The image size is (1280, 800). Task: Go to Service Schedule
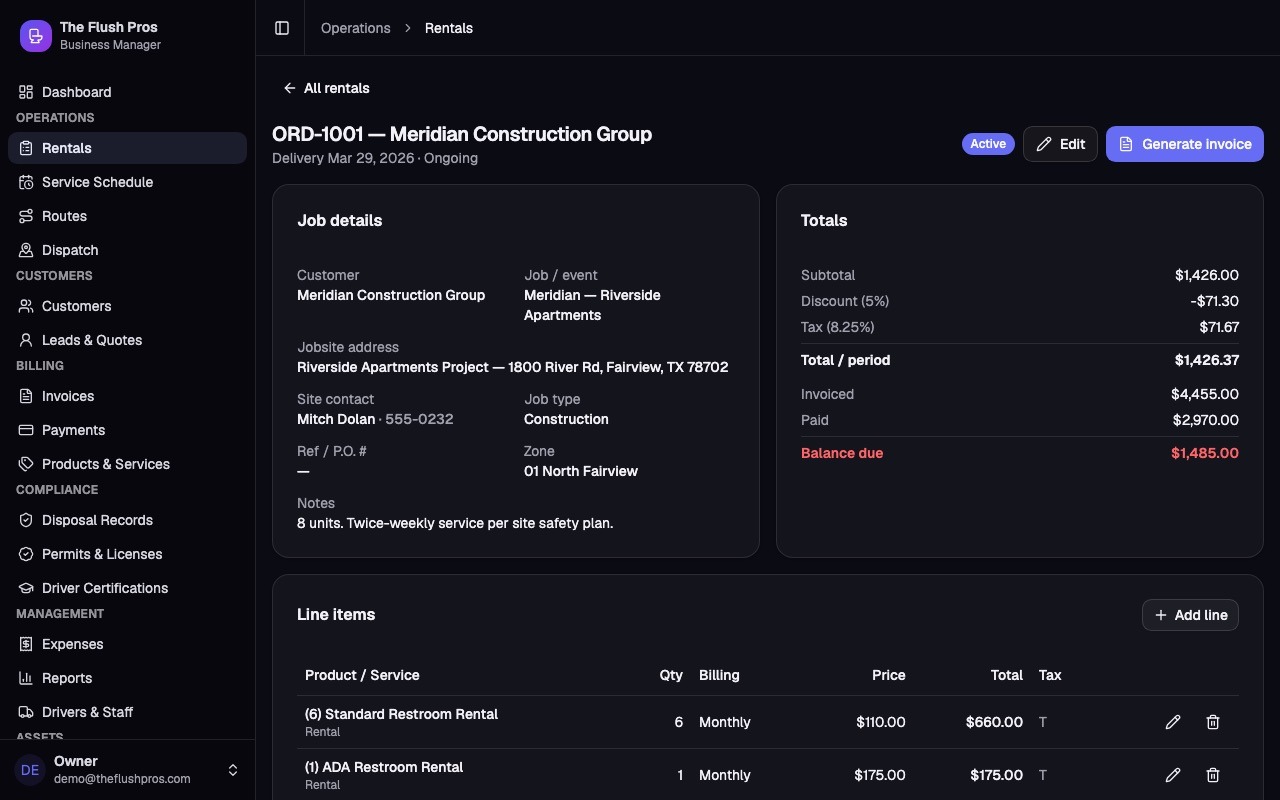(127, 182)
